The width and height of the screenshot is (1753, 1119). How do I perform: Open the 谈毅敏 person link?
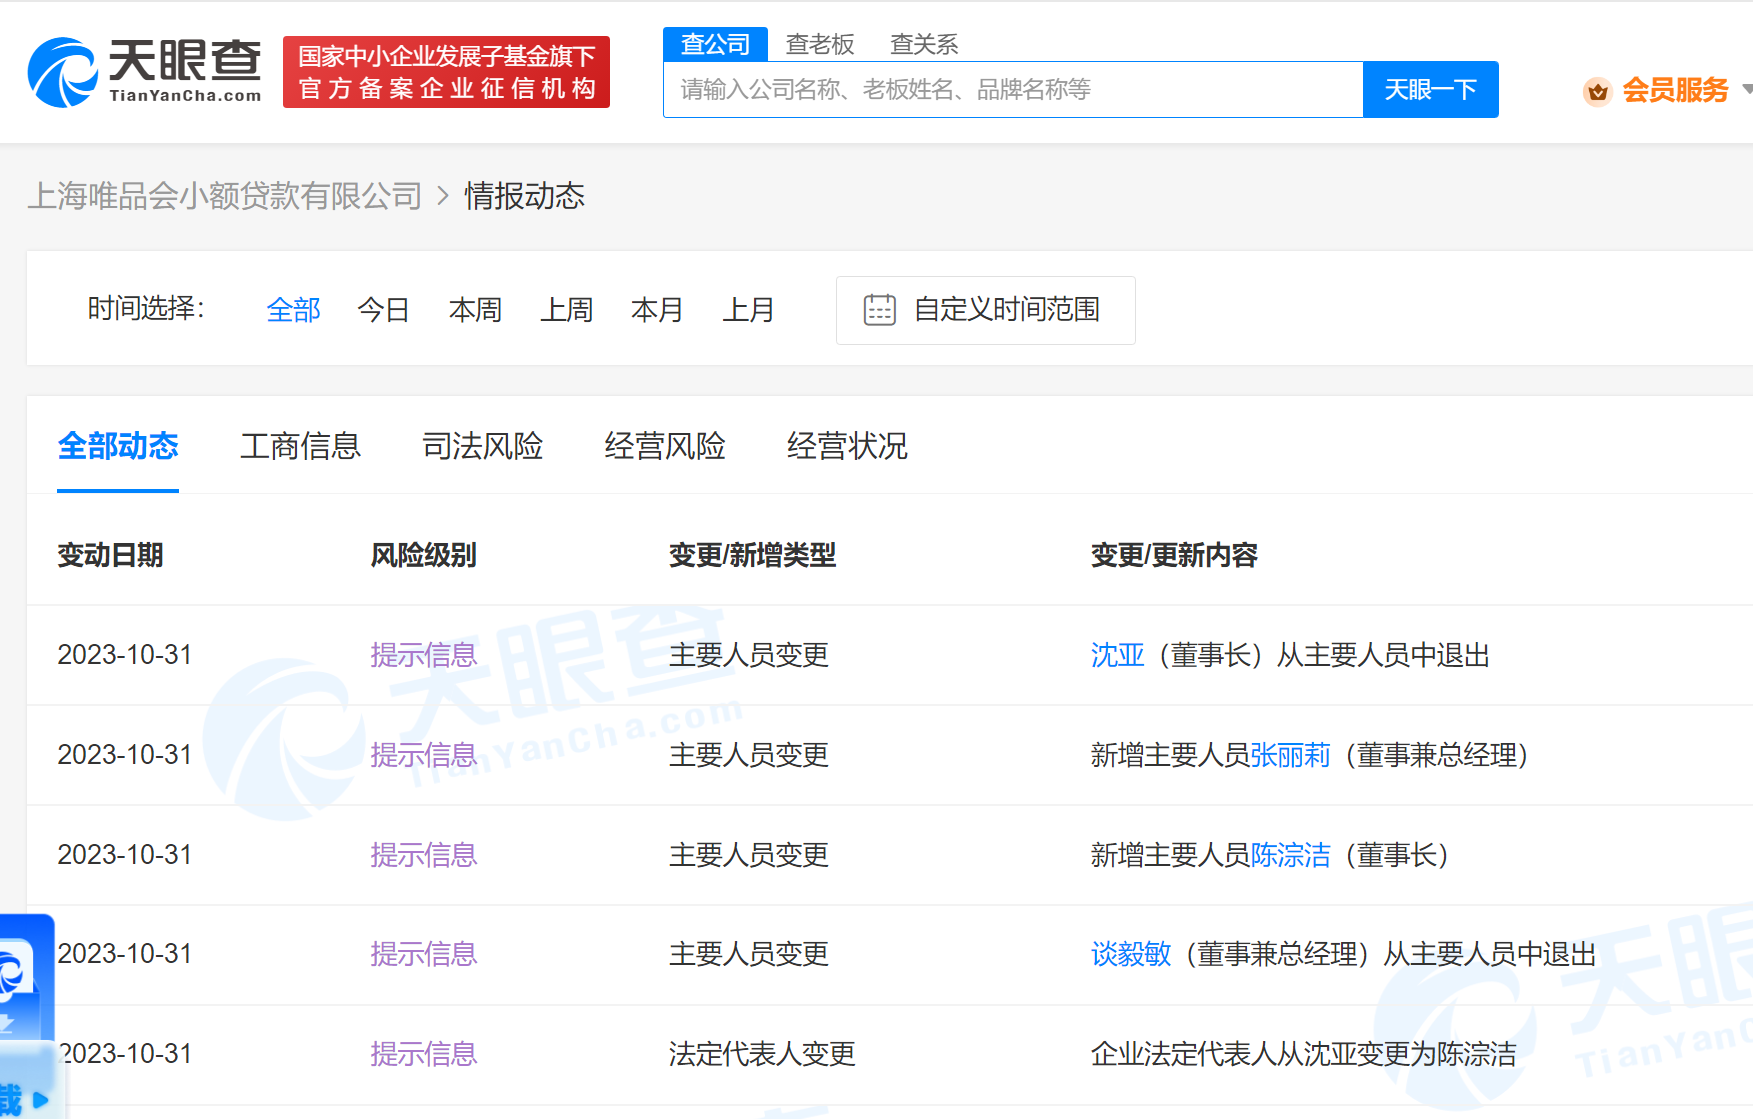[1130, 954]
